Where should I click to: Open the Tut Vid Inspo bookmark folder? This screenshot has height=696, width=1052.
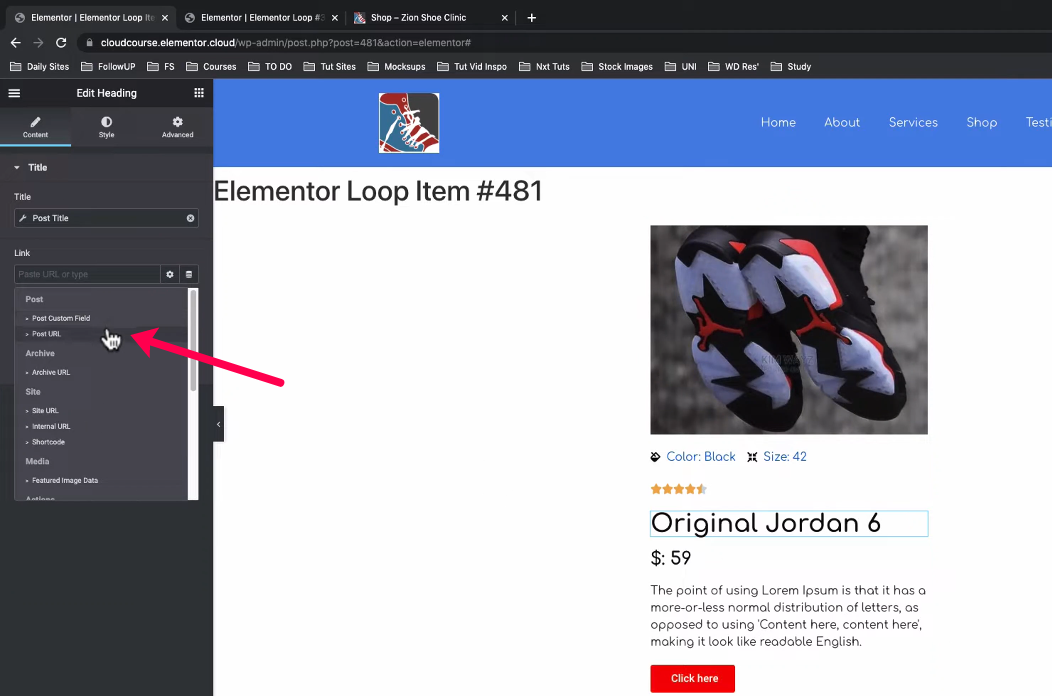pyautogui.click(x=472, y=66)
